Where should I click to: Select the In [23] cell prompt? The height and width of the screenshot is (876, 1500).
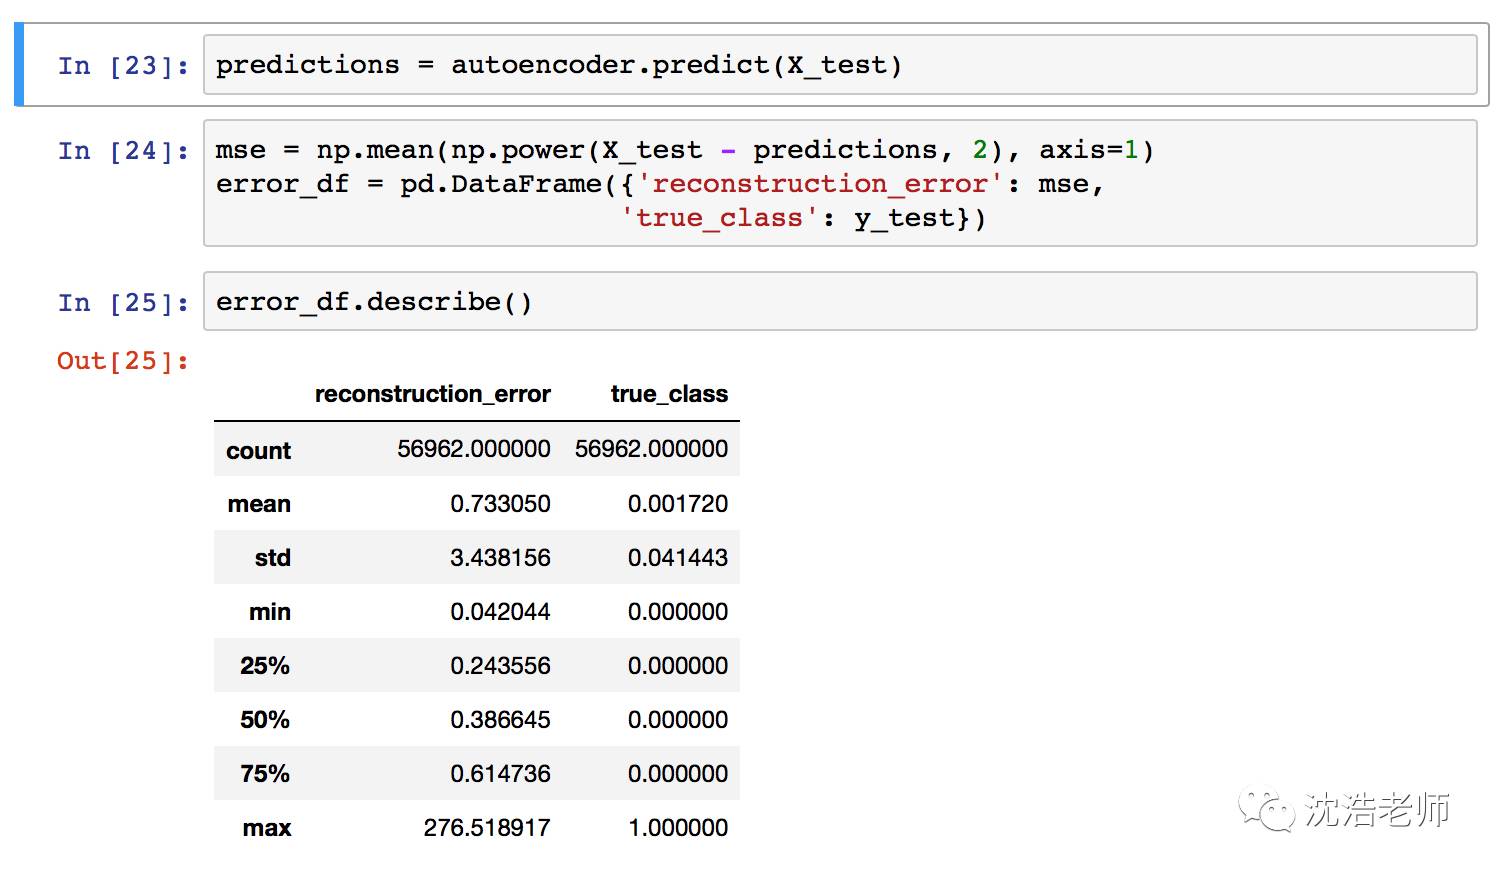click(x=123, y=66)
